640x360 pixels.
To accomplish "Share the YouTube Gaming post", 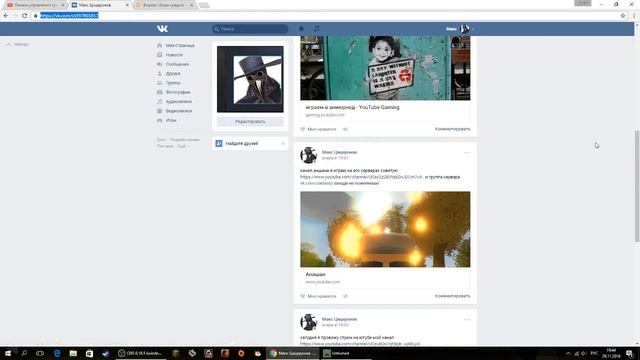I will [x=345, y=129].
